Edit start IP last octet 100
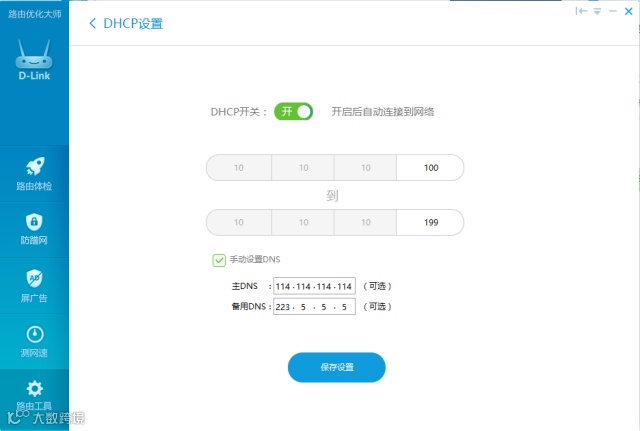The width and height of the screenshot is (640, 431). click(430, 167)
